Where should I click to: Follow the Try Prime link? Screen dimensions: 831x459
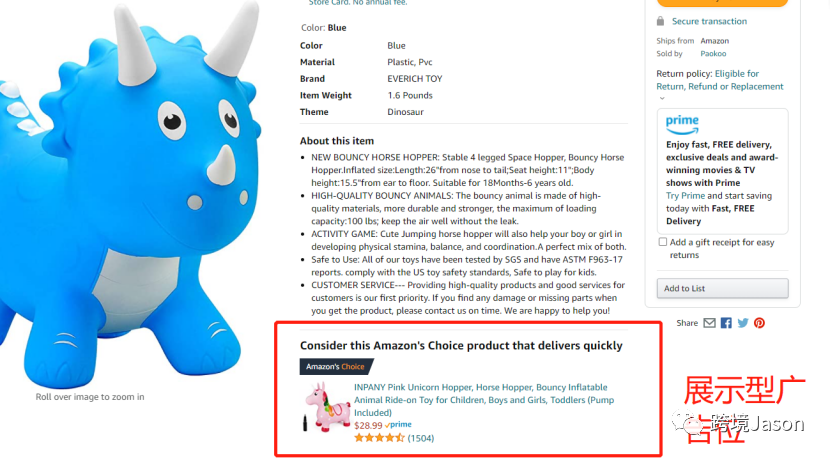(685, 196)
